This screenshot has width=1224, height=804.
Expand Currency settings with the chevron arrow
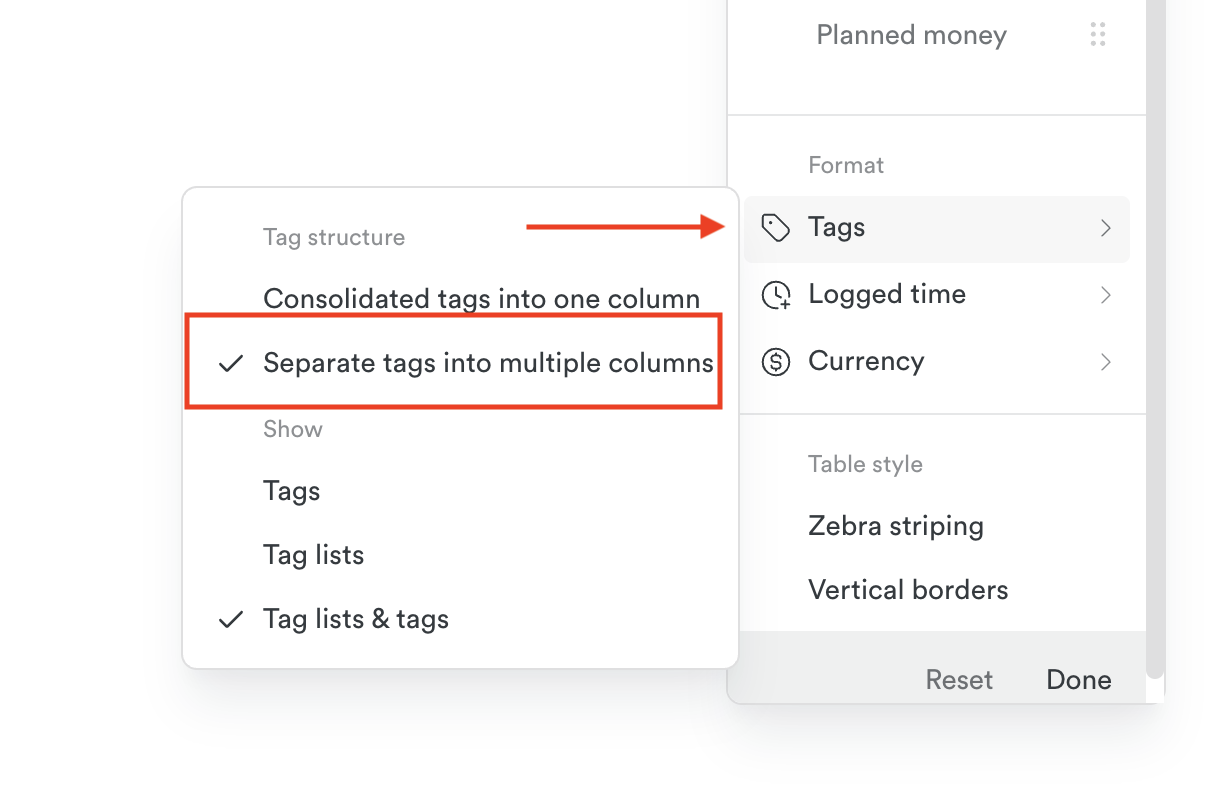point(1106,362)
